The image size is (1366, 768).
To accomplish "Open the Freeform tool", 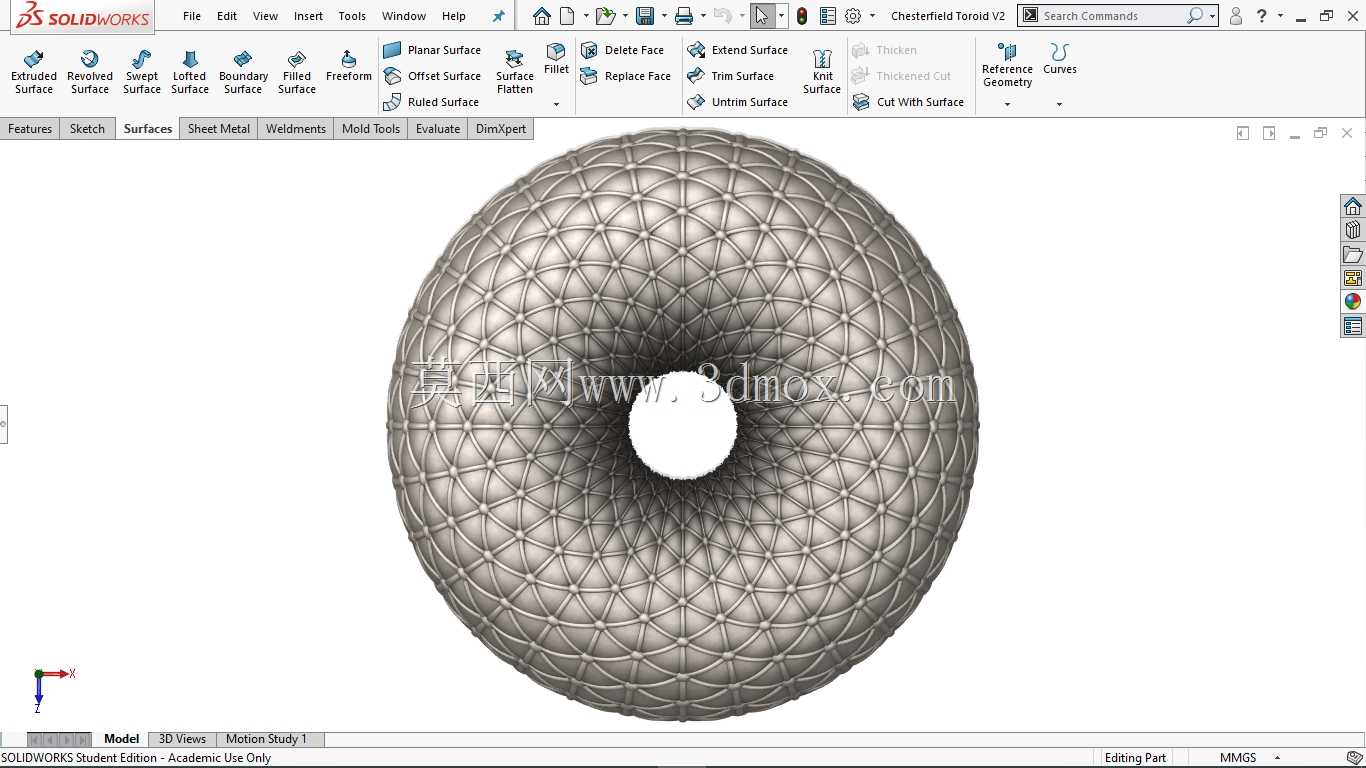I will pyautogui.click(x=349, y=66).
